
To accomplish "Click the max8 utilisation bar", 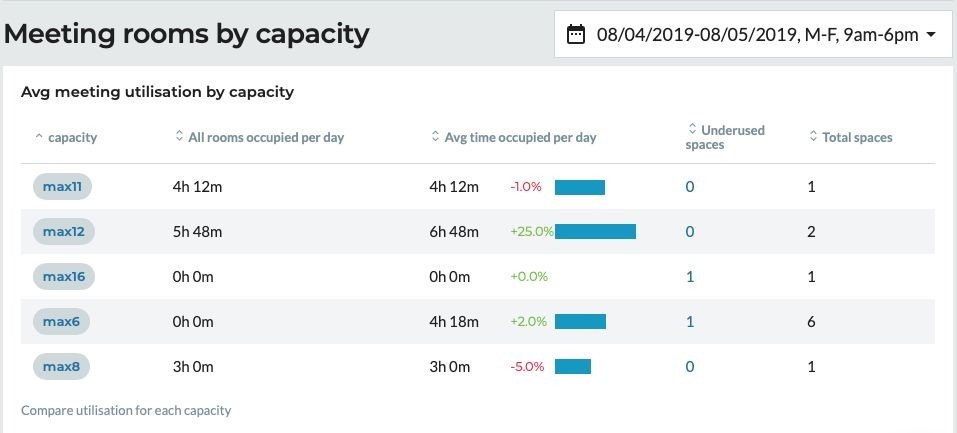I will pos(573,367).
